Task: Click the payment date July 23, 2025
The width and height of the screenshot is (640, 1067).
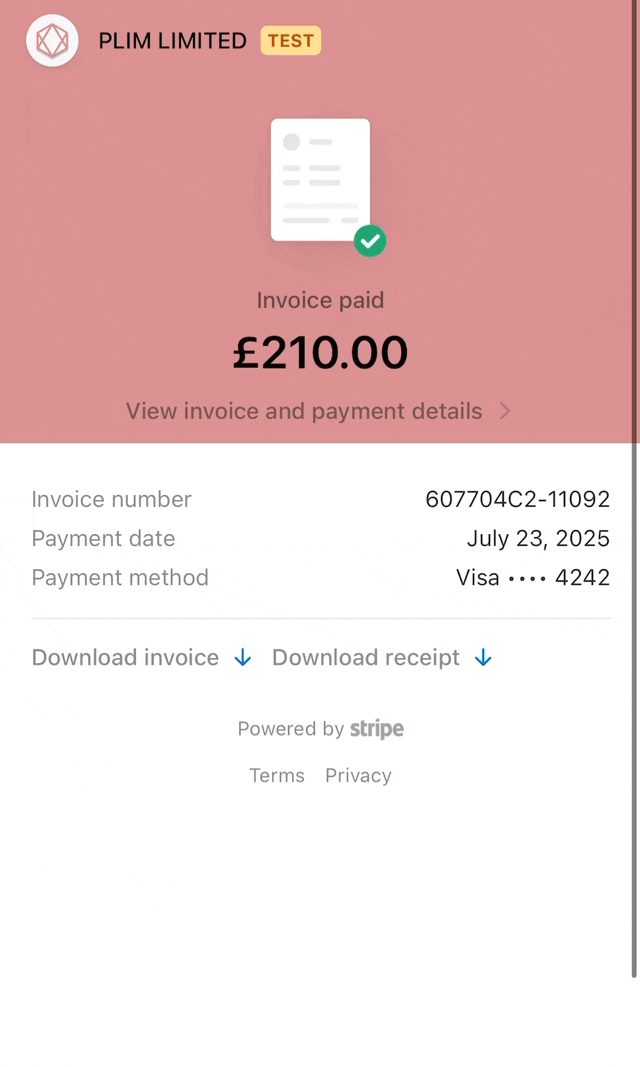Action: click(x=538, y=538)
